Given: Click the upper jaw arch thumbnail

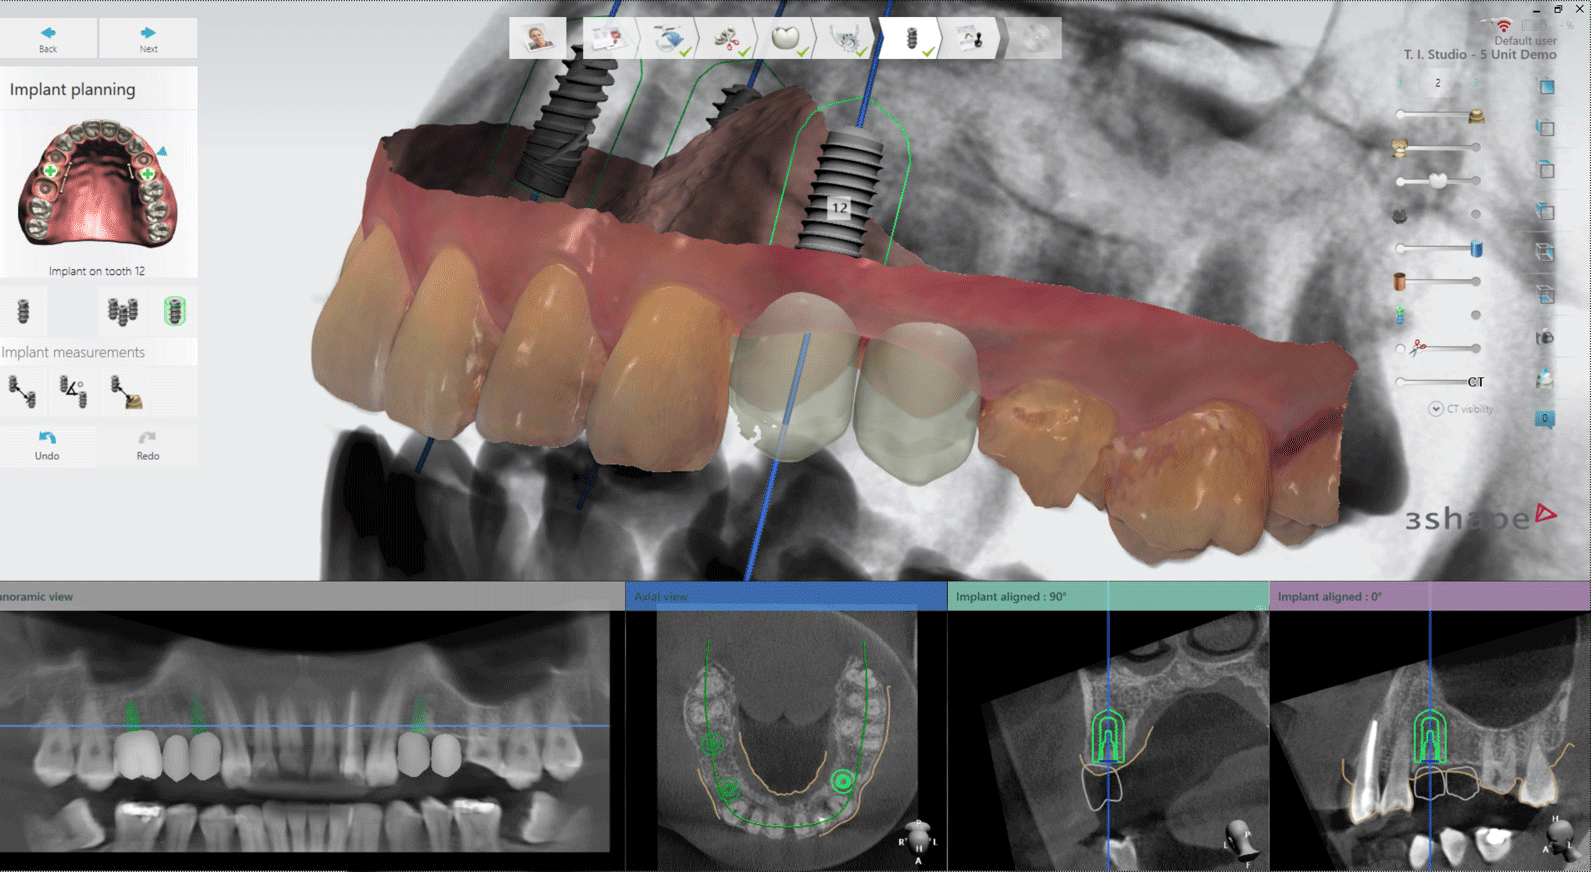Looking at the screenshot, I should [97, 185].
